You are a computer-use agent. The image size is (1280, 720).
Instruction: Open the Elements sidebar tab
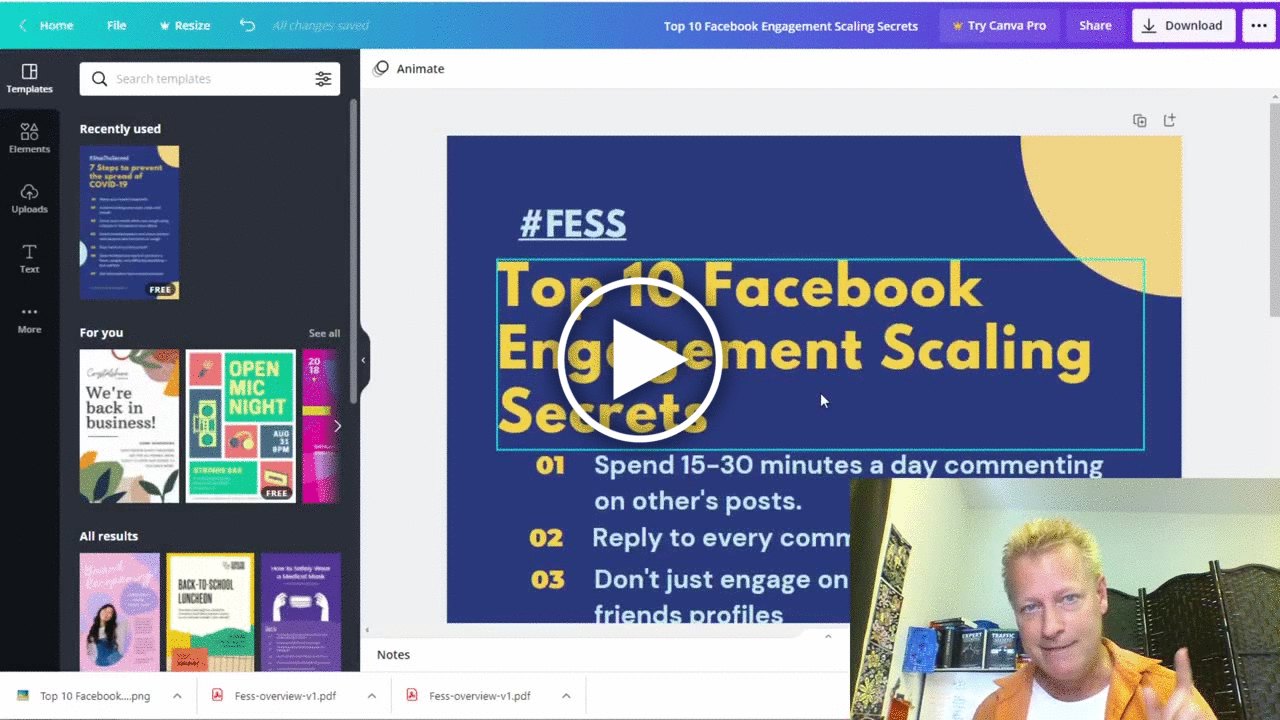[29, 139]
